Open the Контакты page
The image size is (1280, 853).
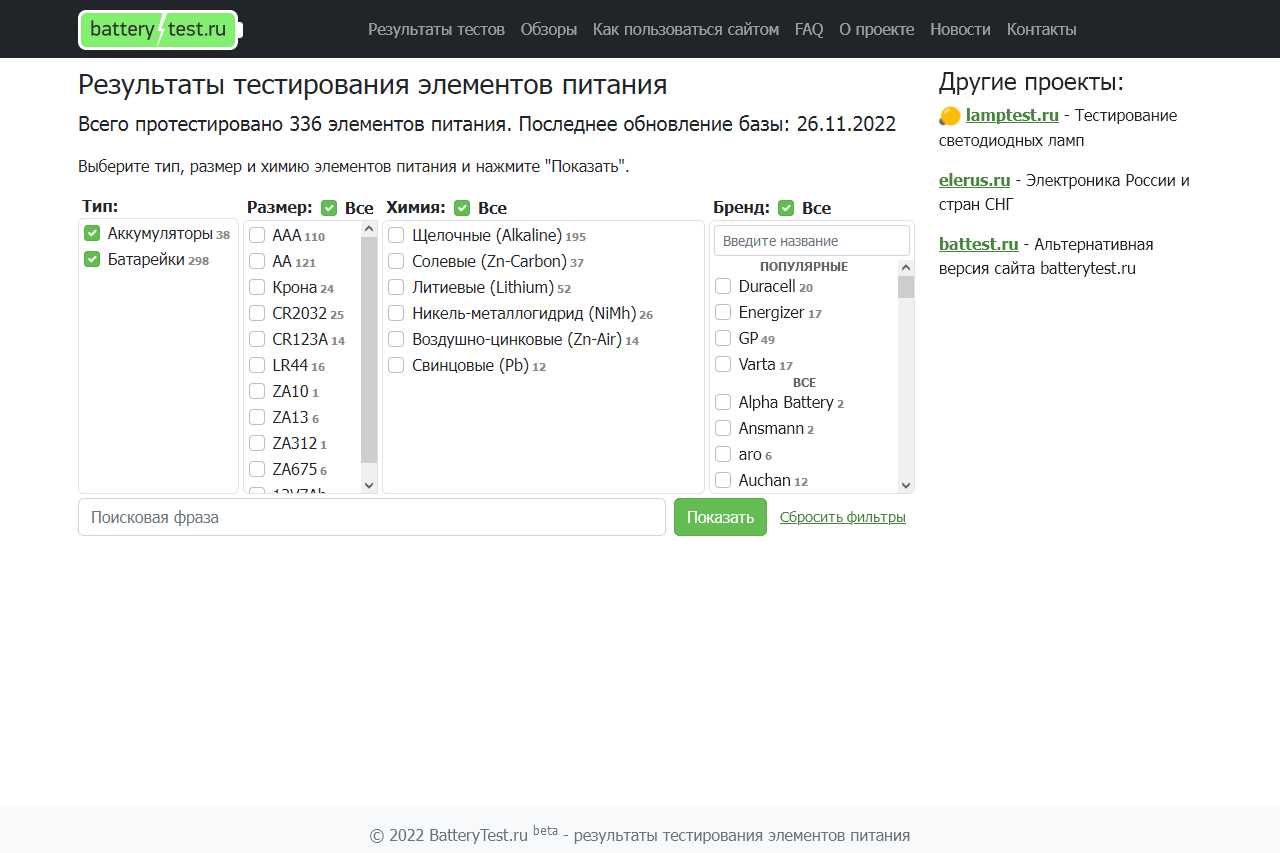coord(1041,29)
